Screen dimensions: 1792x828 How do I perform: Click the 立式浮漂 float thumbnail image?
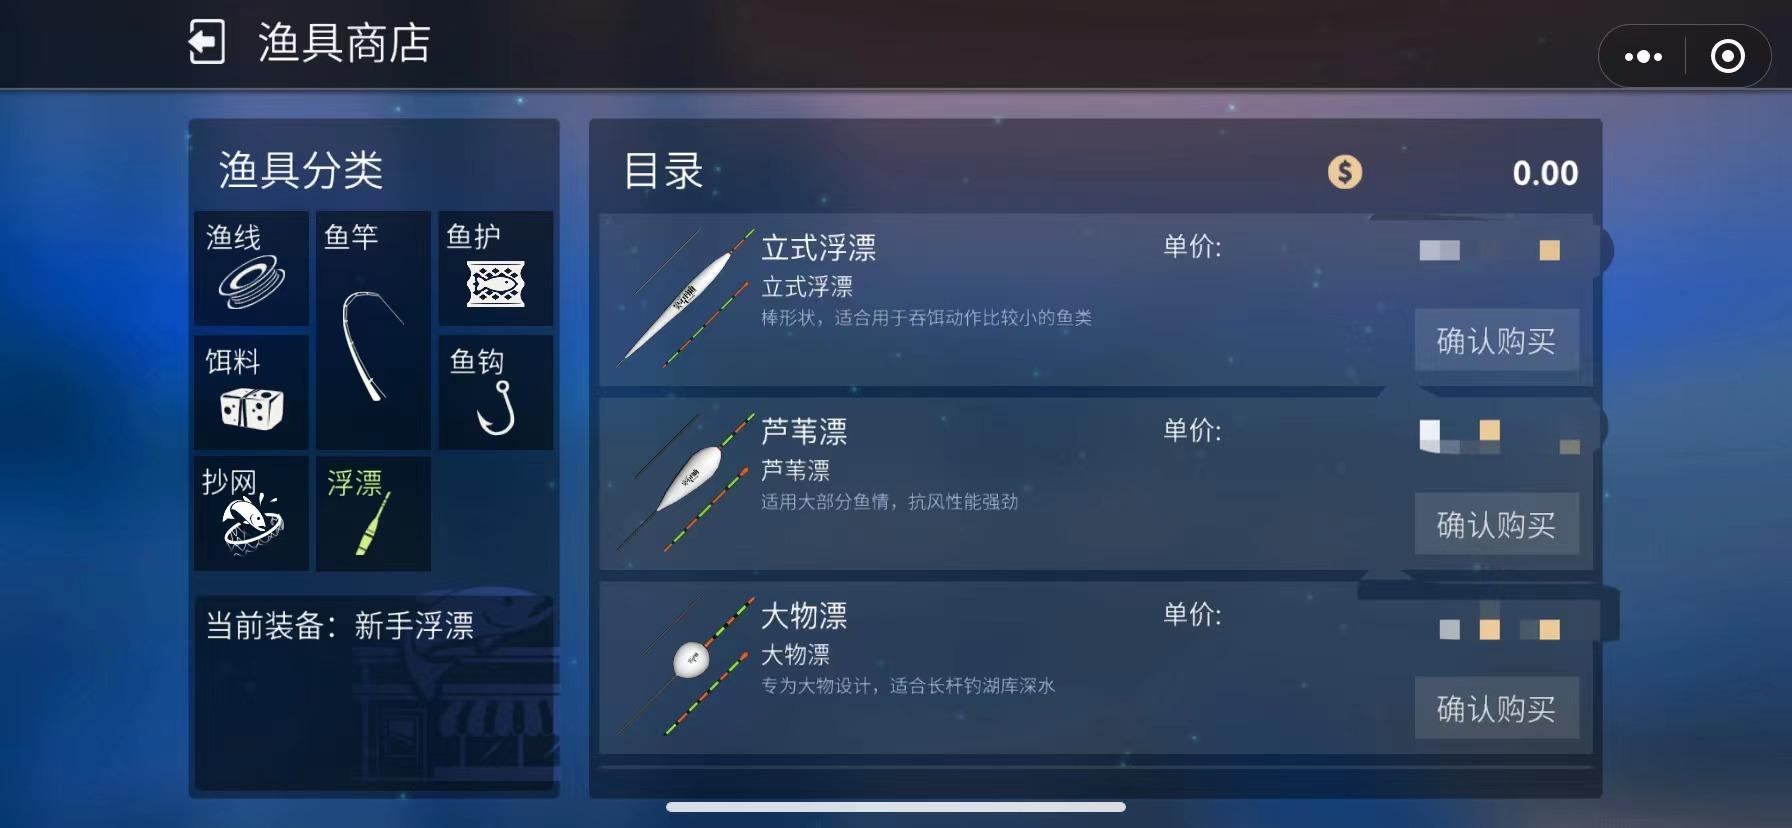[x=685, y=298]
